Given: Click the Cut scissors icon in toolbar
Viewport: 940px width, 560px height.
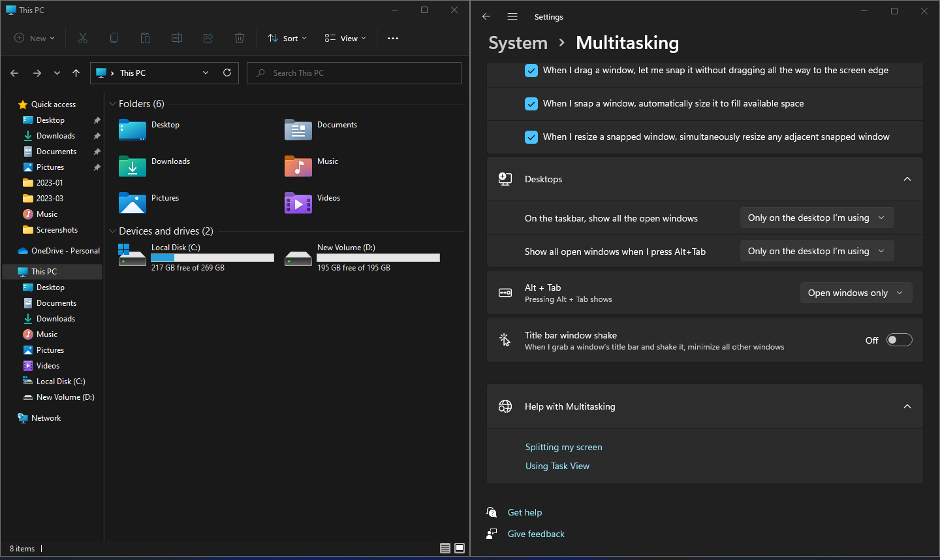Looking at the screenshot, I should pos(83,38).
